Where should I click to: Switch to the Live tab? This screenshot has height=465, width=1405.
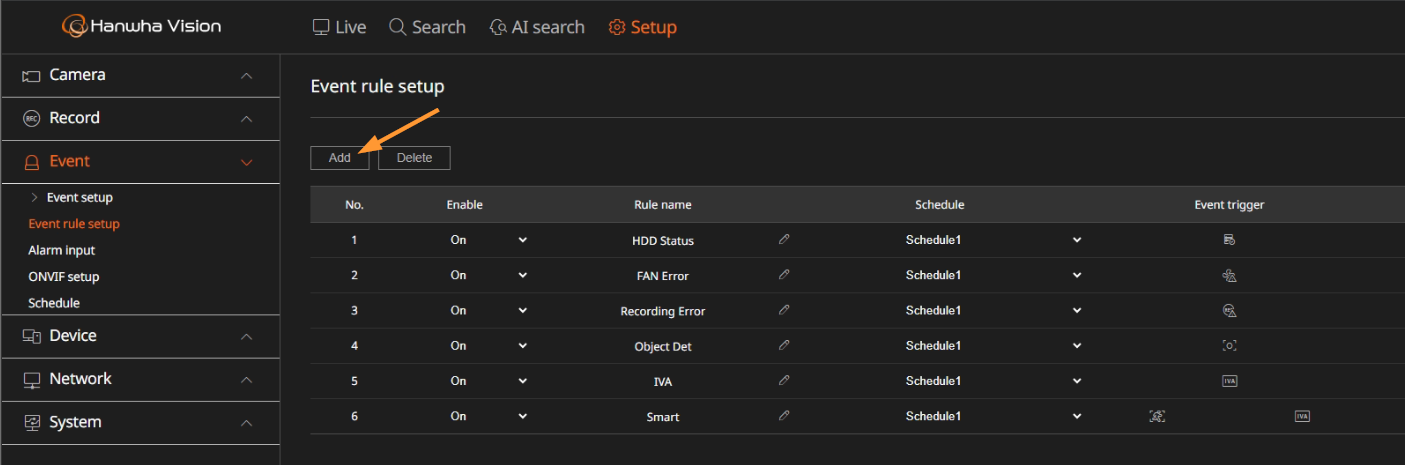pyautogui.click(x=339, y=27)
